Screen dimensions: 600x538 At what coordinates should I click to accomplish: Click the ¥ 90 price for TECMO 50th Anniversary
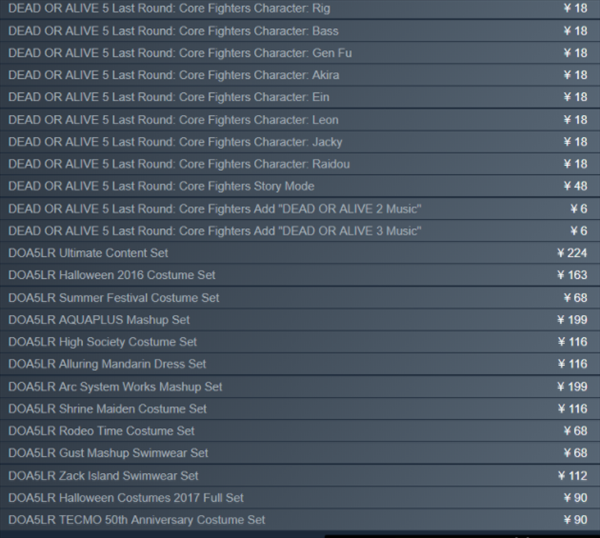575,520
